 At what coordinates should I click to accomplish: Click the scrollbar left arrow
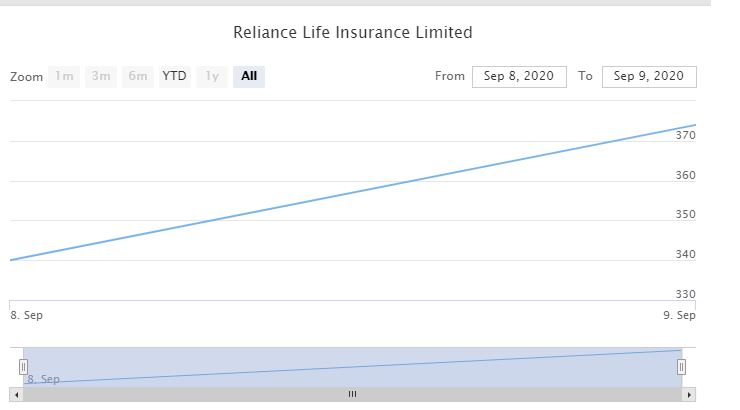17,394
